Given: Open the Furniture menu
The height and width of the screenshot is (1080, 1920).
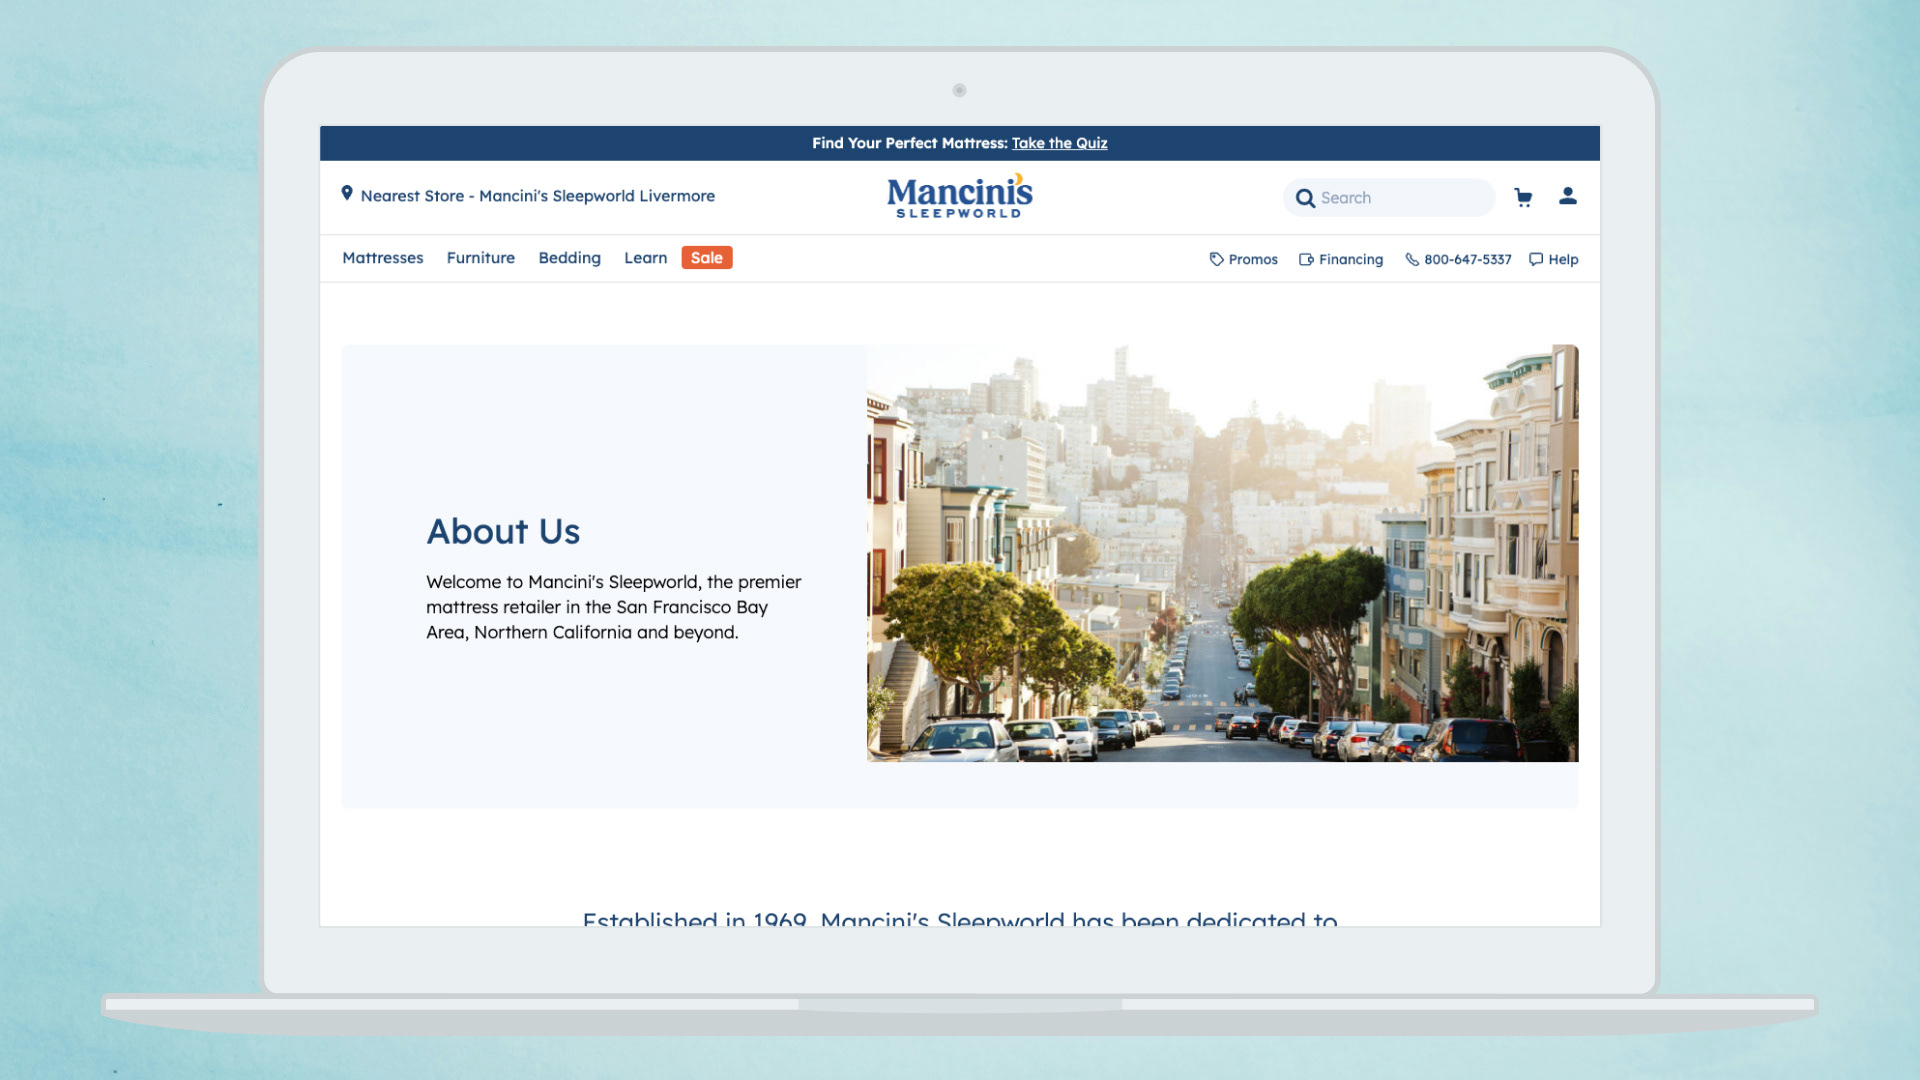Looking at the screenshot, I should 480,258.
